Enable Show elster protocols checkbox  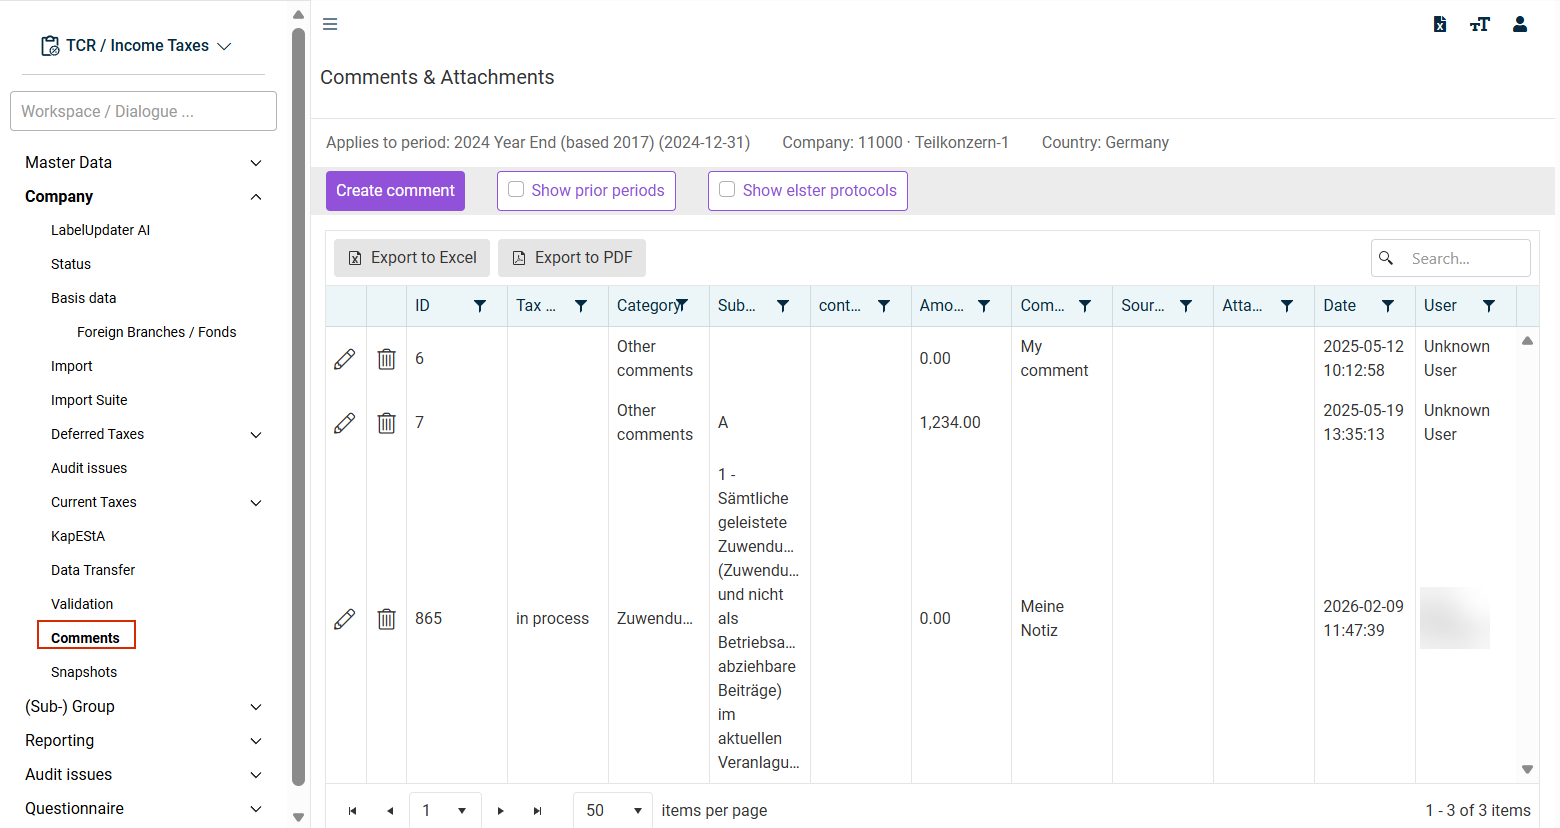(x=727, y=190)
